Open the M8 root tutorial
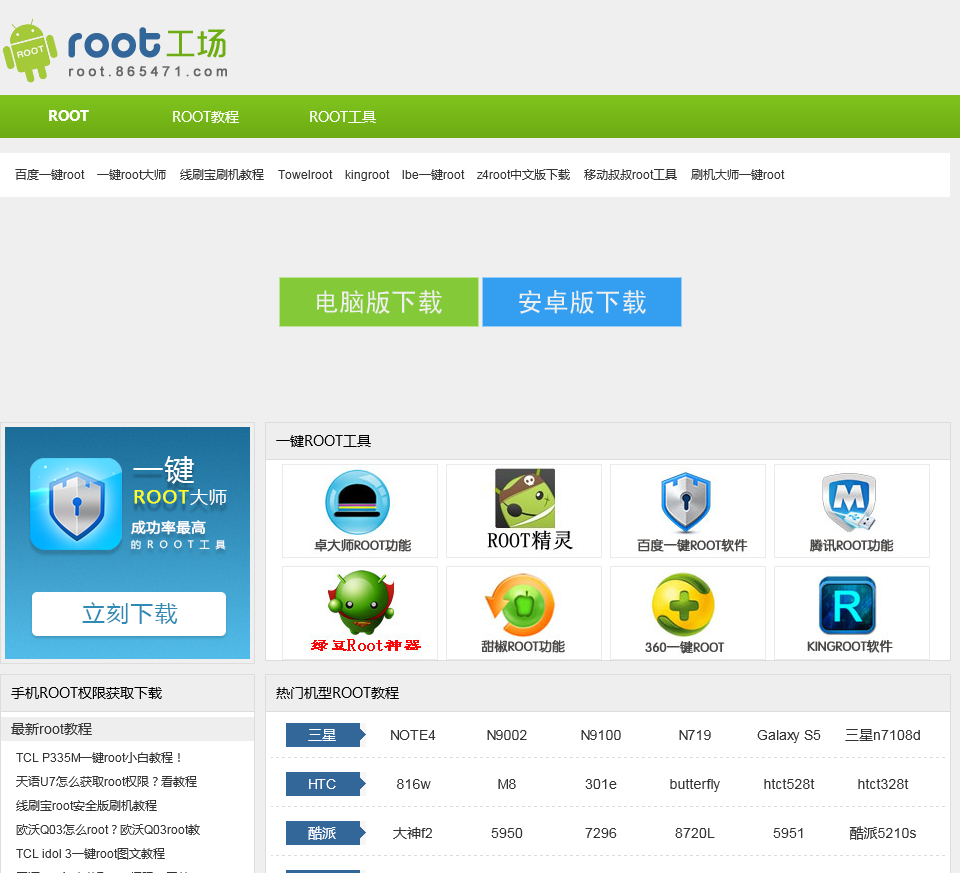The height and width of the screenshot is (873, 960). coord(506,784)
